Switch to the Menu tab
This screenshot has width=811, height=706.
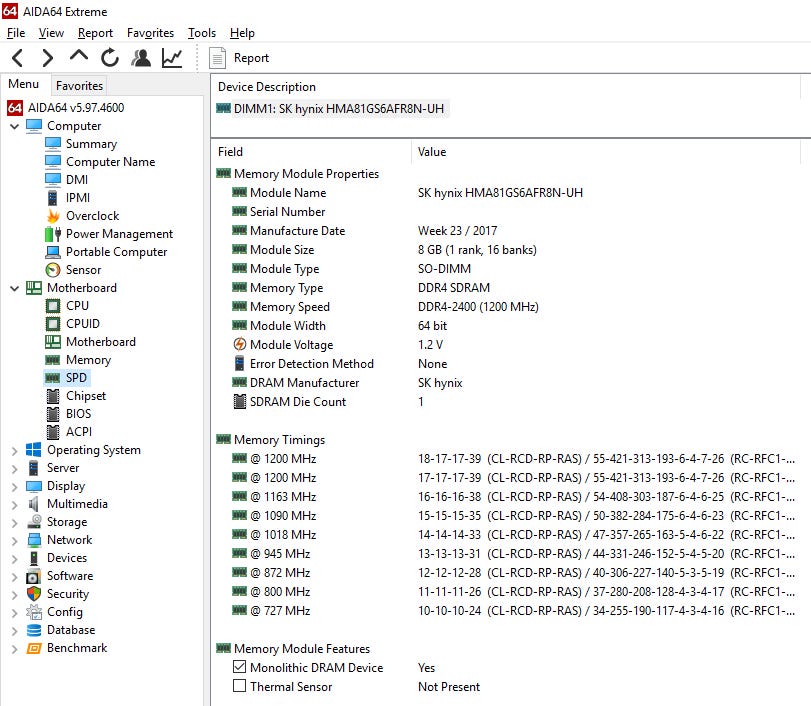tap(24, 84)
